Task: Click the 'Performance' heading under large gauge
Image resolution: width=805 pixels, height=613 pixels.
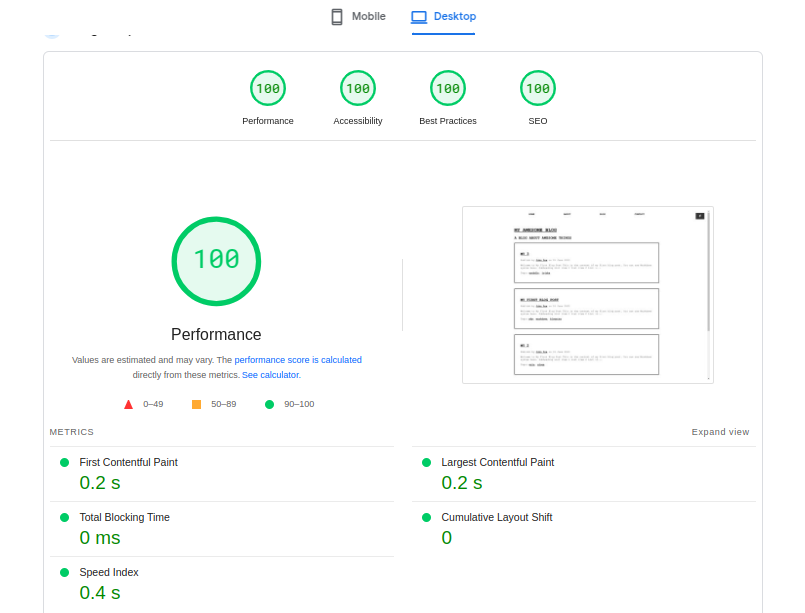Action: (x=216, y=334)
